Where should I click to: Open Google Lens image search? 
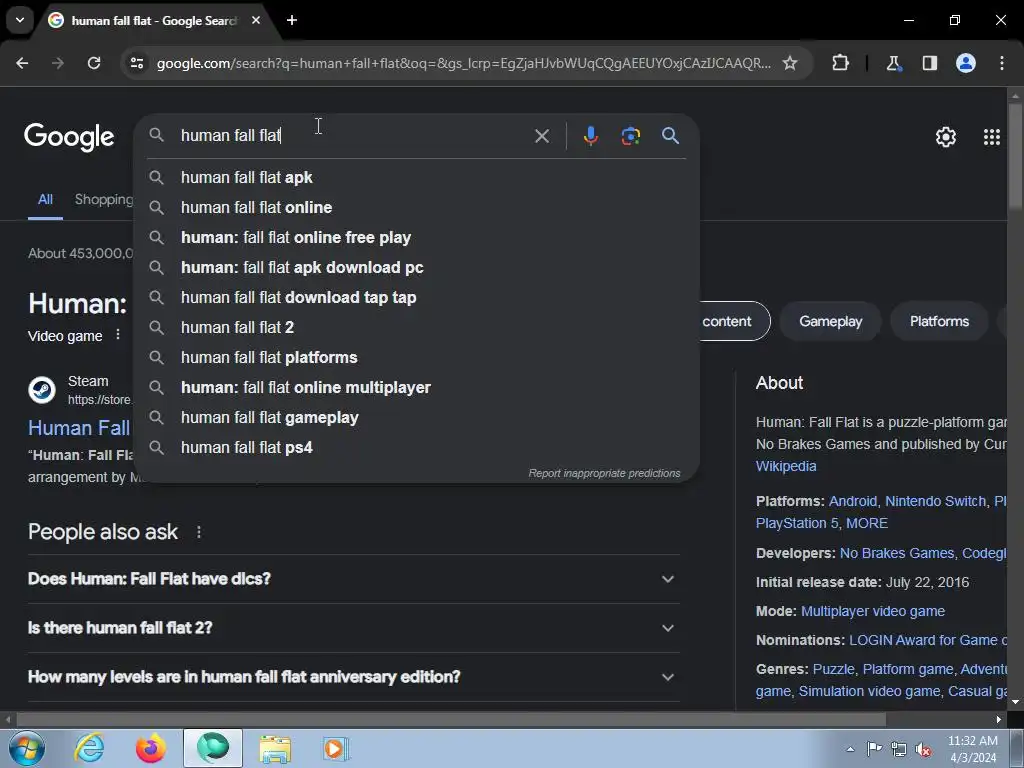[x=630, y=136]
